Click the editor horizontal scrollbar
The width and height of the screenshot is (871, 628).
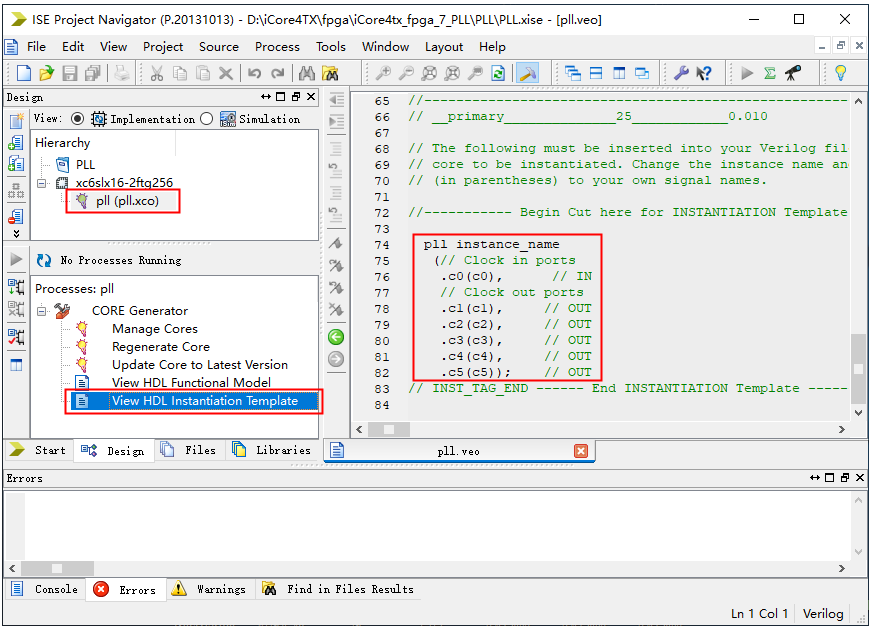coord(600,429)
